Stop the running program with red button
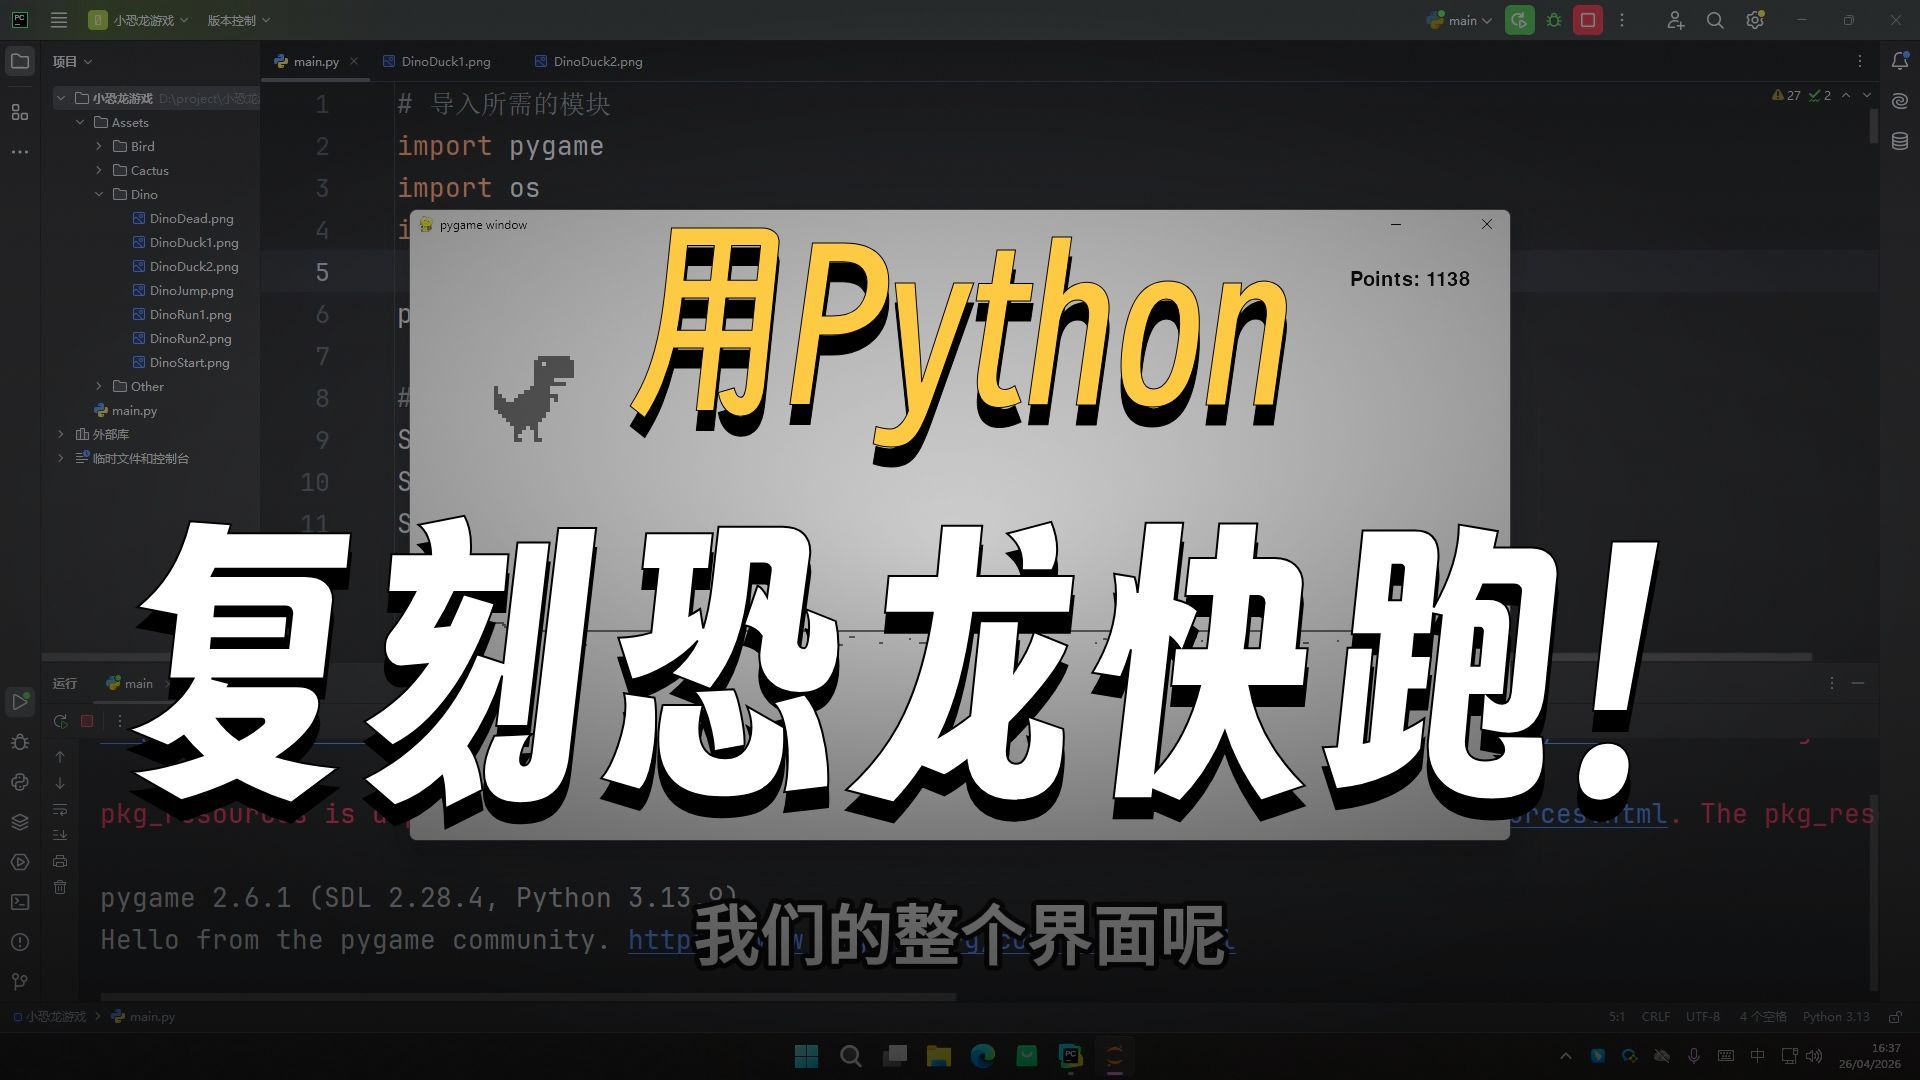This screenshot has width=1920, height=1080. click(x=1588, y=20)
